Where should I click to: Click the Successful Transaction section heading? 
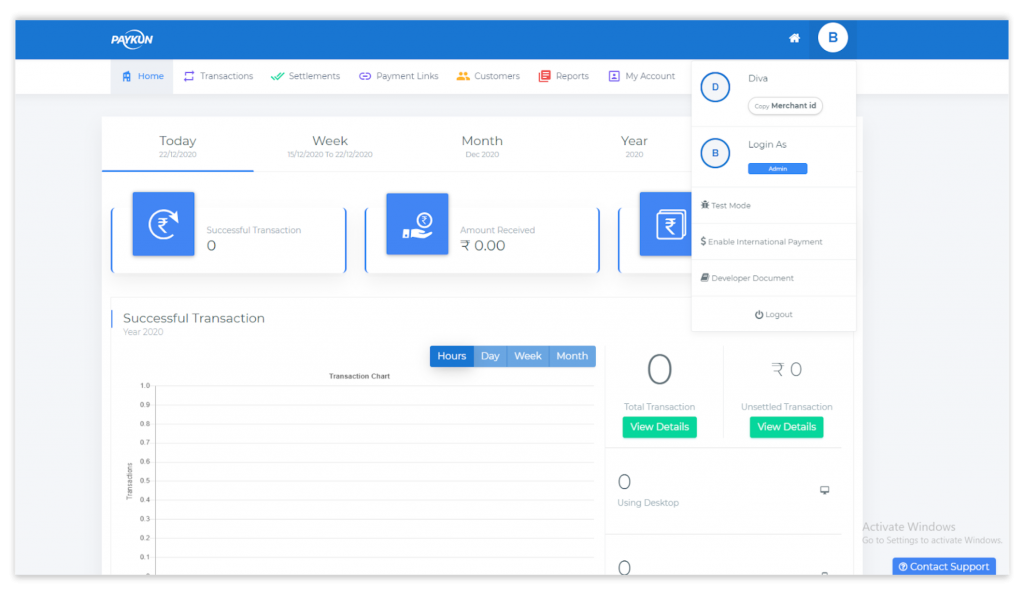coord(194,318)
